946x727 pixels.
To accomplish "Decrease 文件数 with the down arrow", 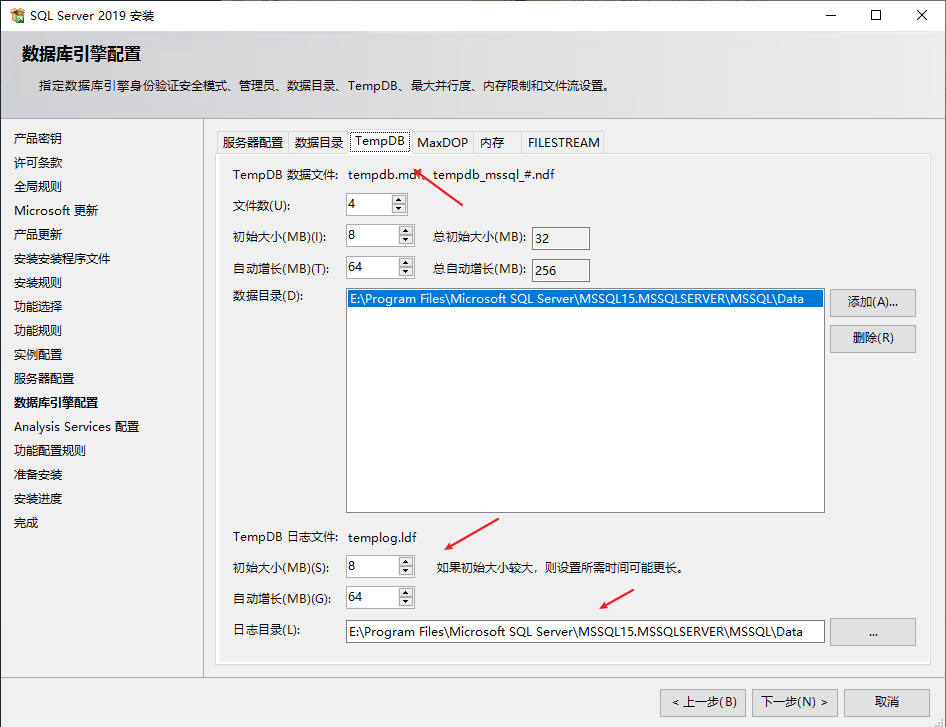I will 399,209.
